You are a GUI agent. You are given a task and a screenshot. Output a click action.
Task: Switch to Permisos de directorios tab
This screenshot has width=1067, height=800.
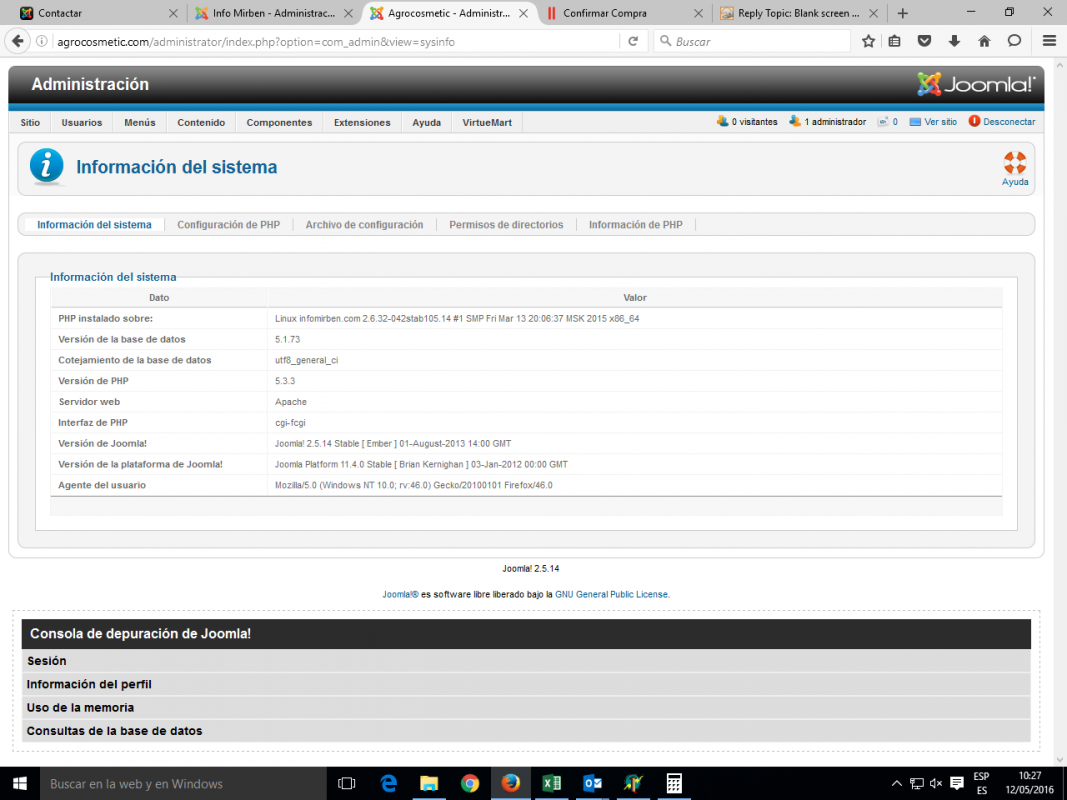pyautogui.click(x=506, y=225)
